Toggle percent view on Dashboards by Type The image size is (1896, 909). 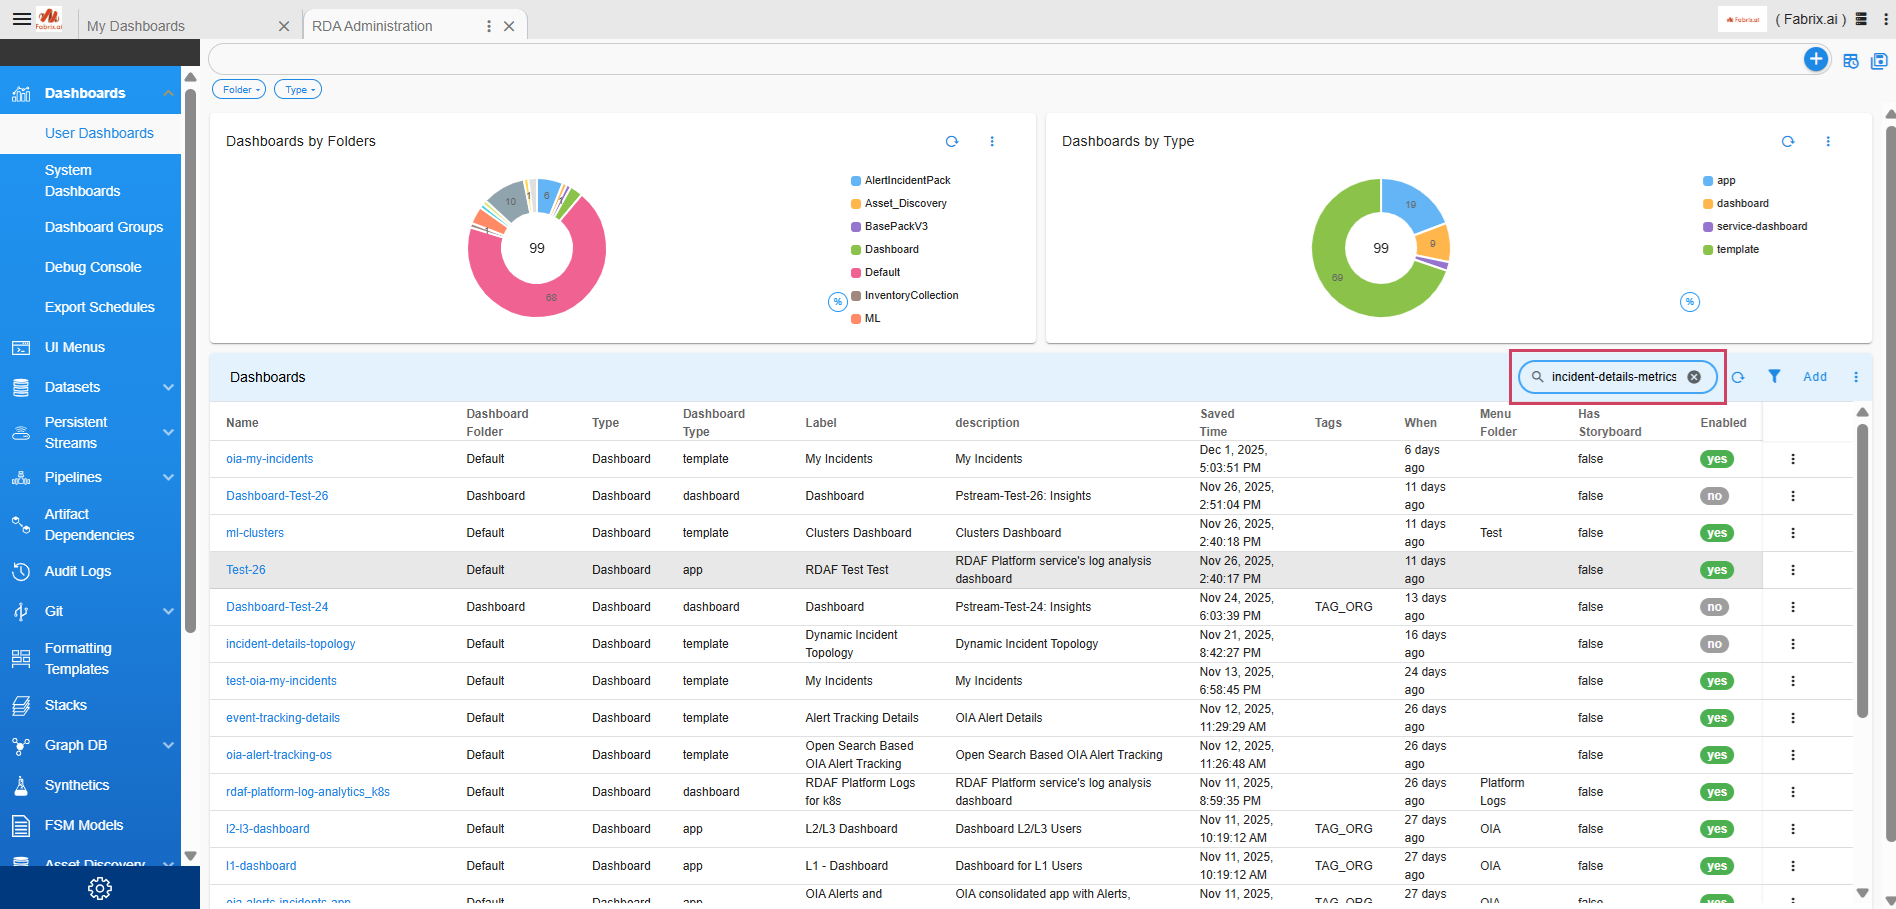click(1689, 302)
